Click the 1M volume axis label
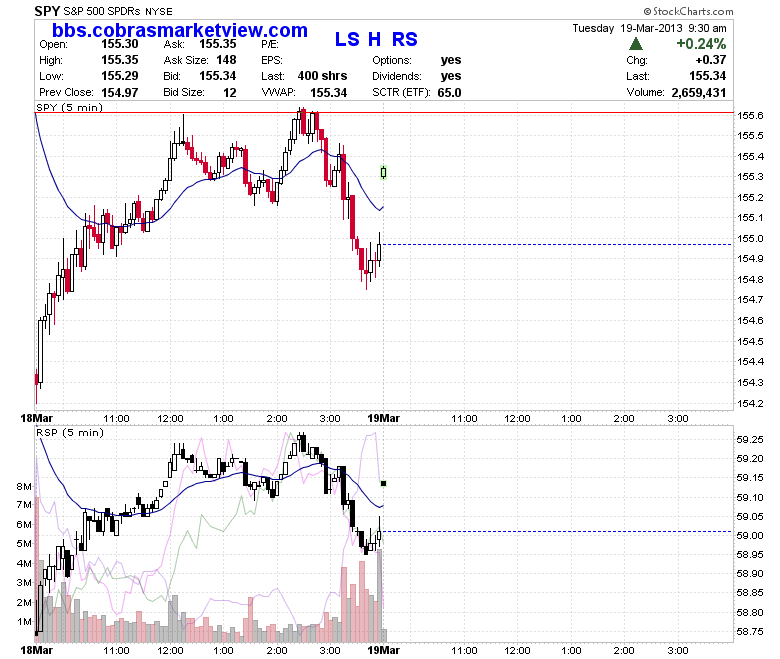This screenshot has width=780, height=659. click(x=24, y=622)
